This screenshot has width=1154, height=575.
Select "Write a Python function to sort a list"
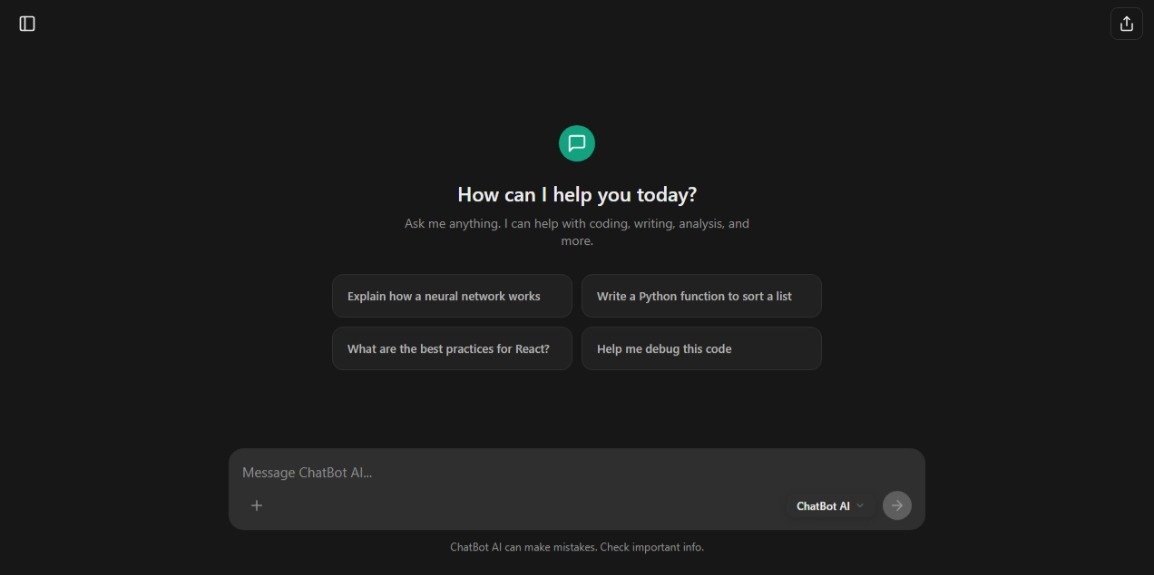701,296
